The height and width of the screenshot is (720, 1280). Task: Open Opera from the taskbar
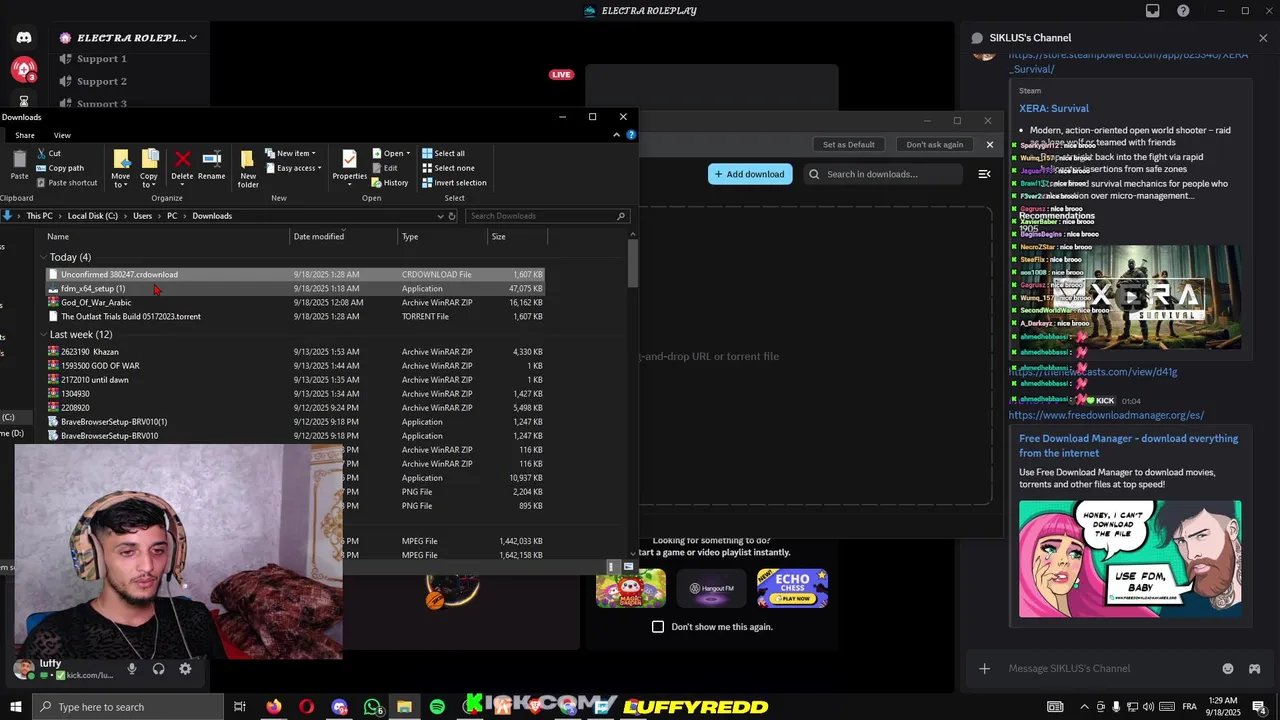click(x=306, y=707)
